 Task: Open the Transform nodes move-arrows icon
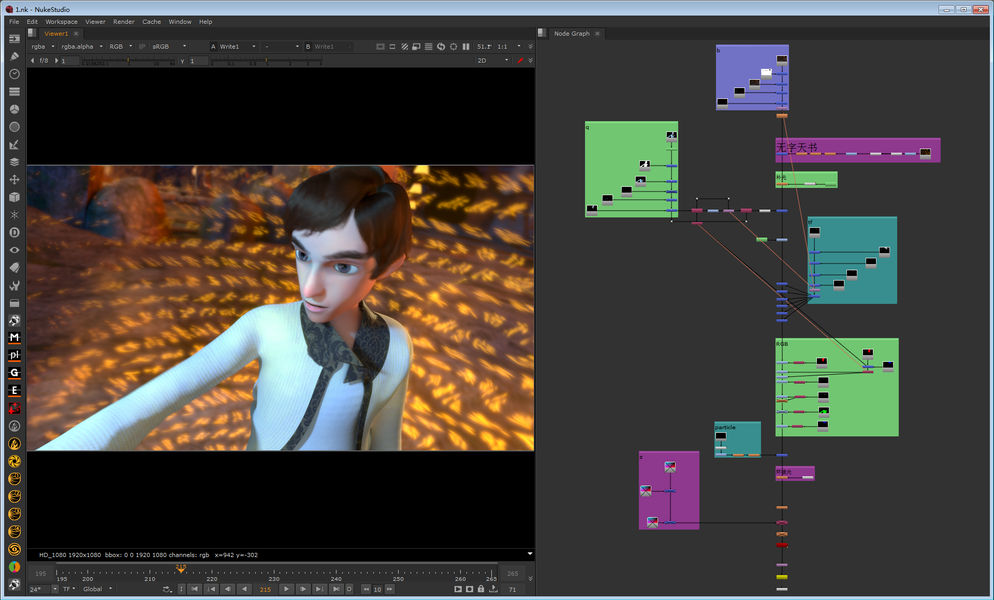pos(14,179)
